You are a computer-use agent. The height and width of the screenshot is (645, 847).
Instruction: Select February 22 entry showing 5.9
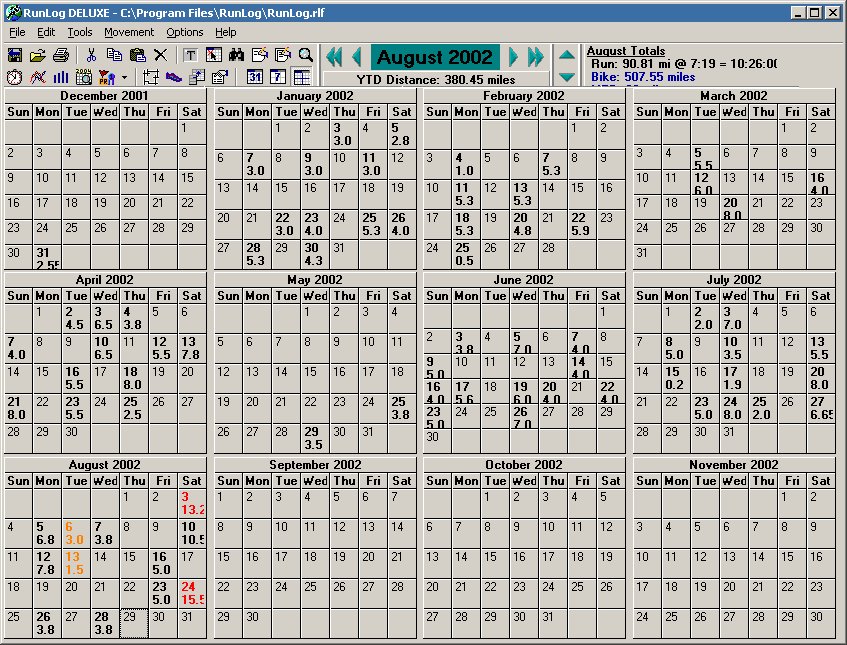582,224
